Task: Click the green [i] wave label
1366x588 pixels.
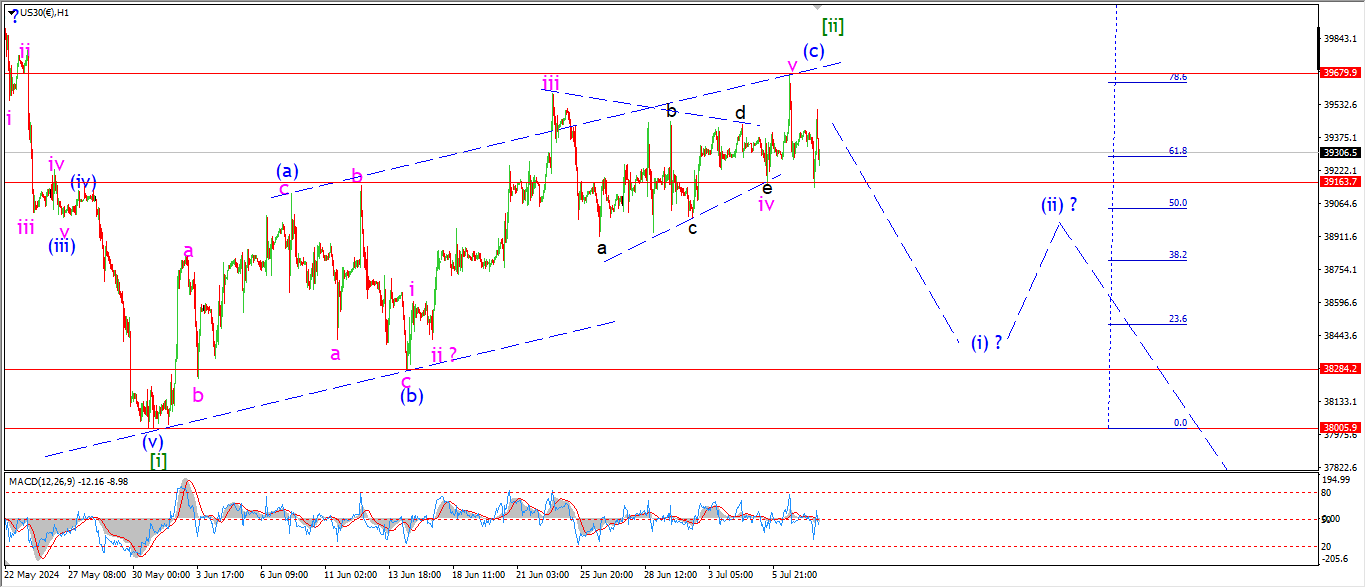Action: (158, 460)
